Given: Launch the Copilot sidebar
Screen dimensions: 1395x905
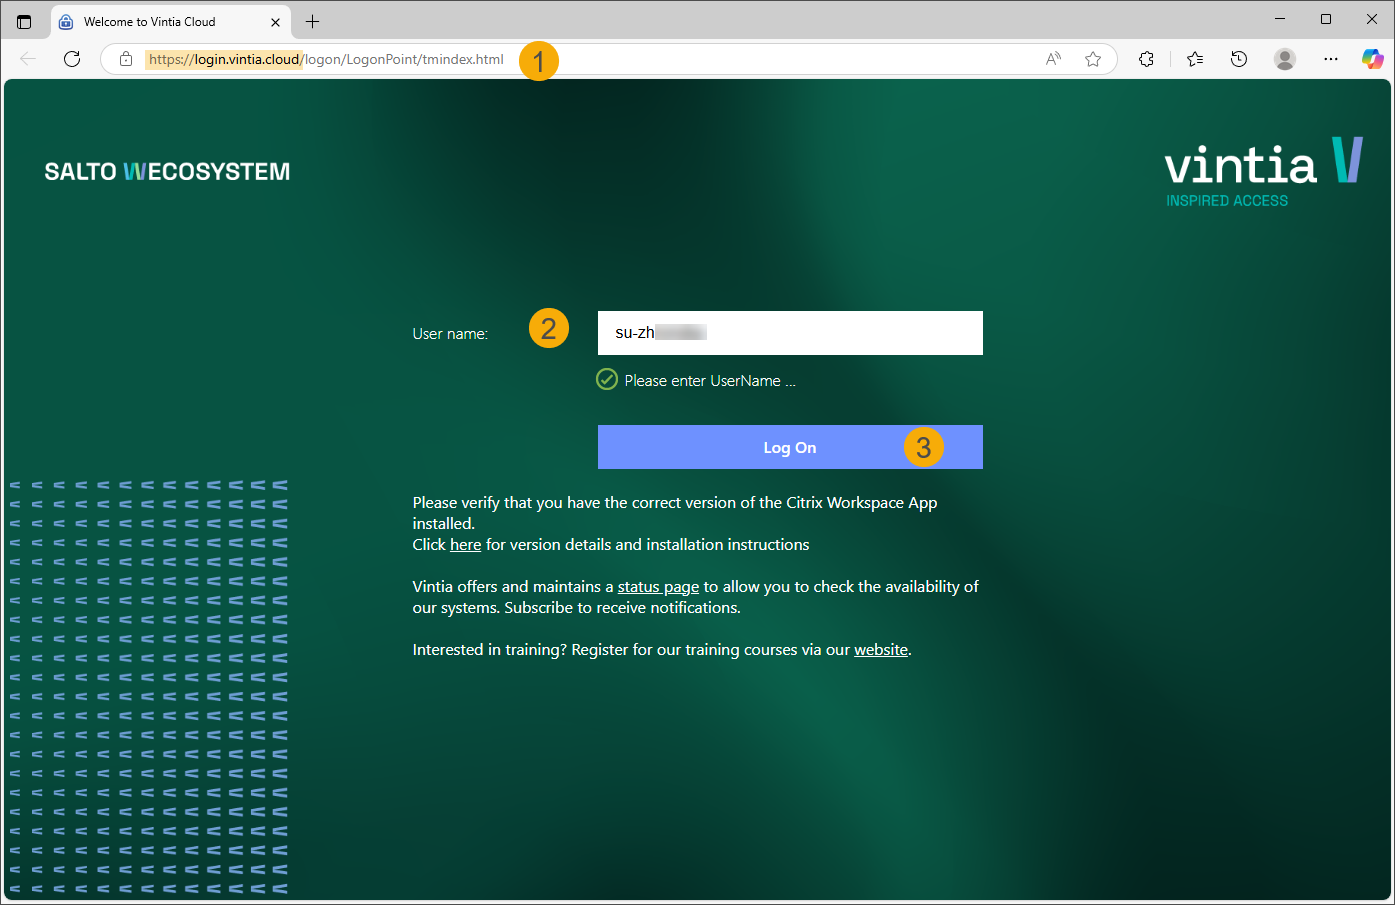Looking at the screenshot, I should (x=1372, y=59).
